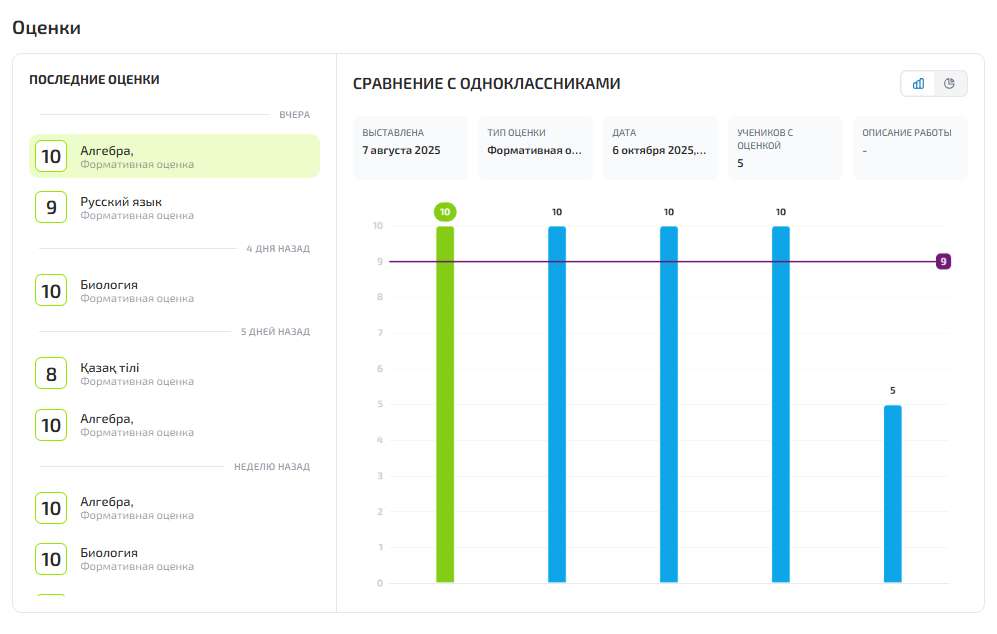This screenshot has height=634, width=997.
Task: Click the Описание работы card
Action: [910, 148]
